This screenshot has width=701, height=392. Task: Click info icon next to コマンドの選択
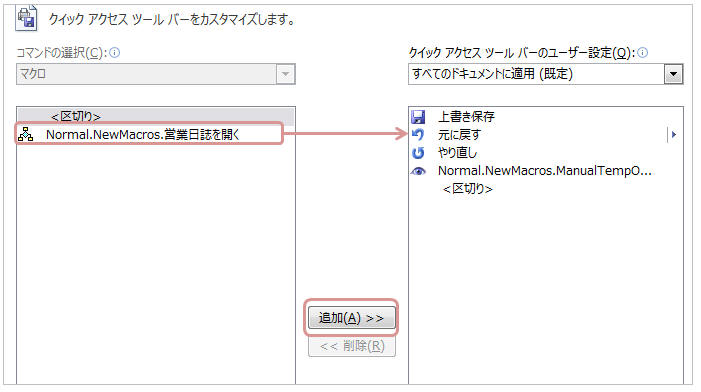click(x=115, y=53)
